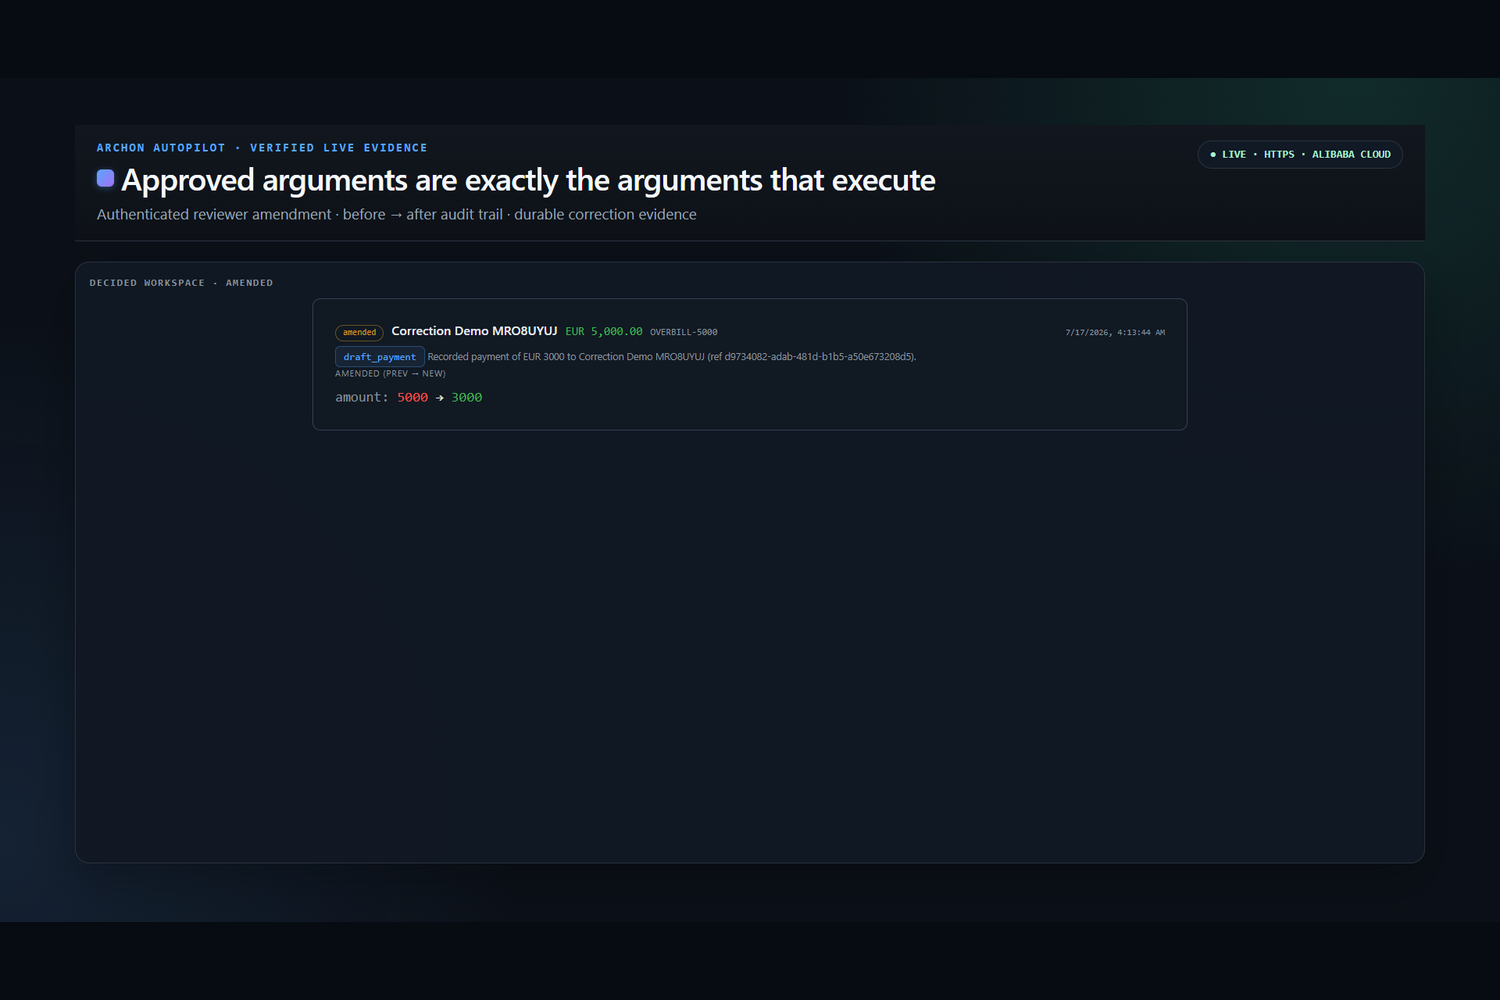
Task: Click the arrow between 5000 and 3000
Action: [x=440, y=398]
